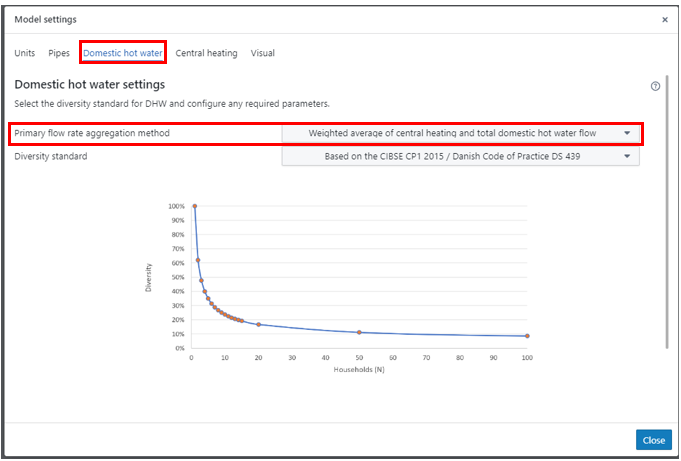
Task: Open the Pipes tab
Action: coord(59,53)
